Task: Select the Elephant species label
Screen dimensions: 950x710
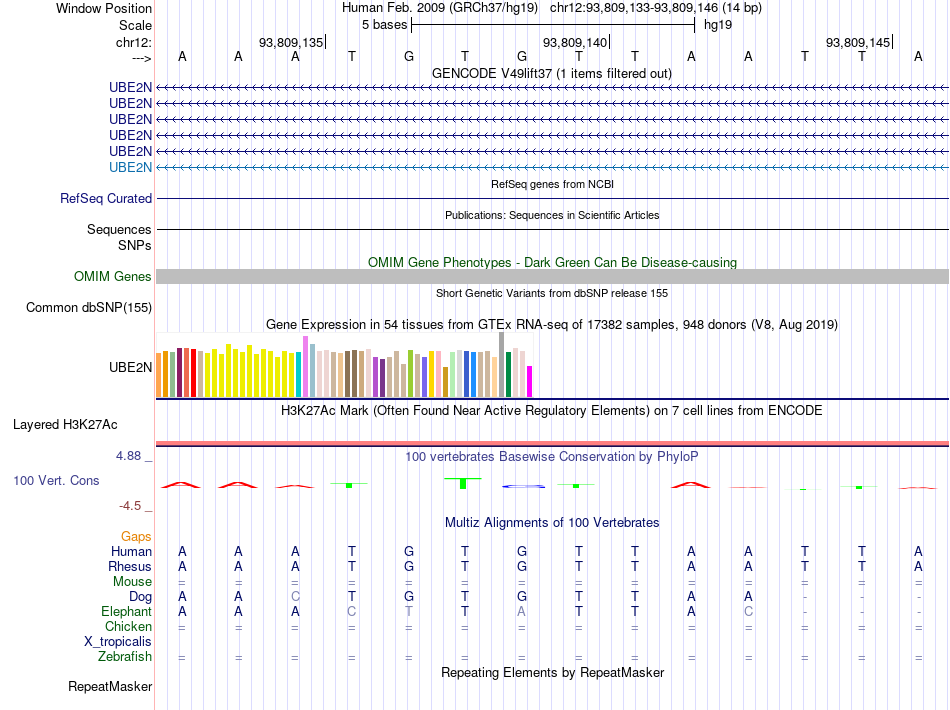Action: click(x=126, y=612)
